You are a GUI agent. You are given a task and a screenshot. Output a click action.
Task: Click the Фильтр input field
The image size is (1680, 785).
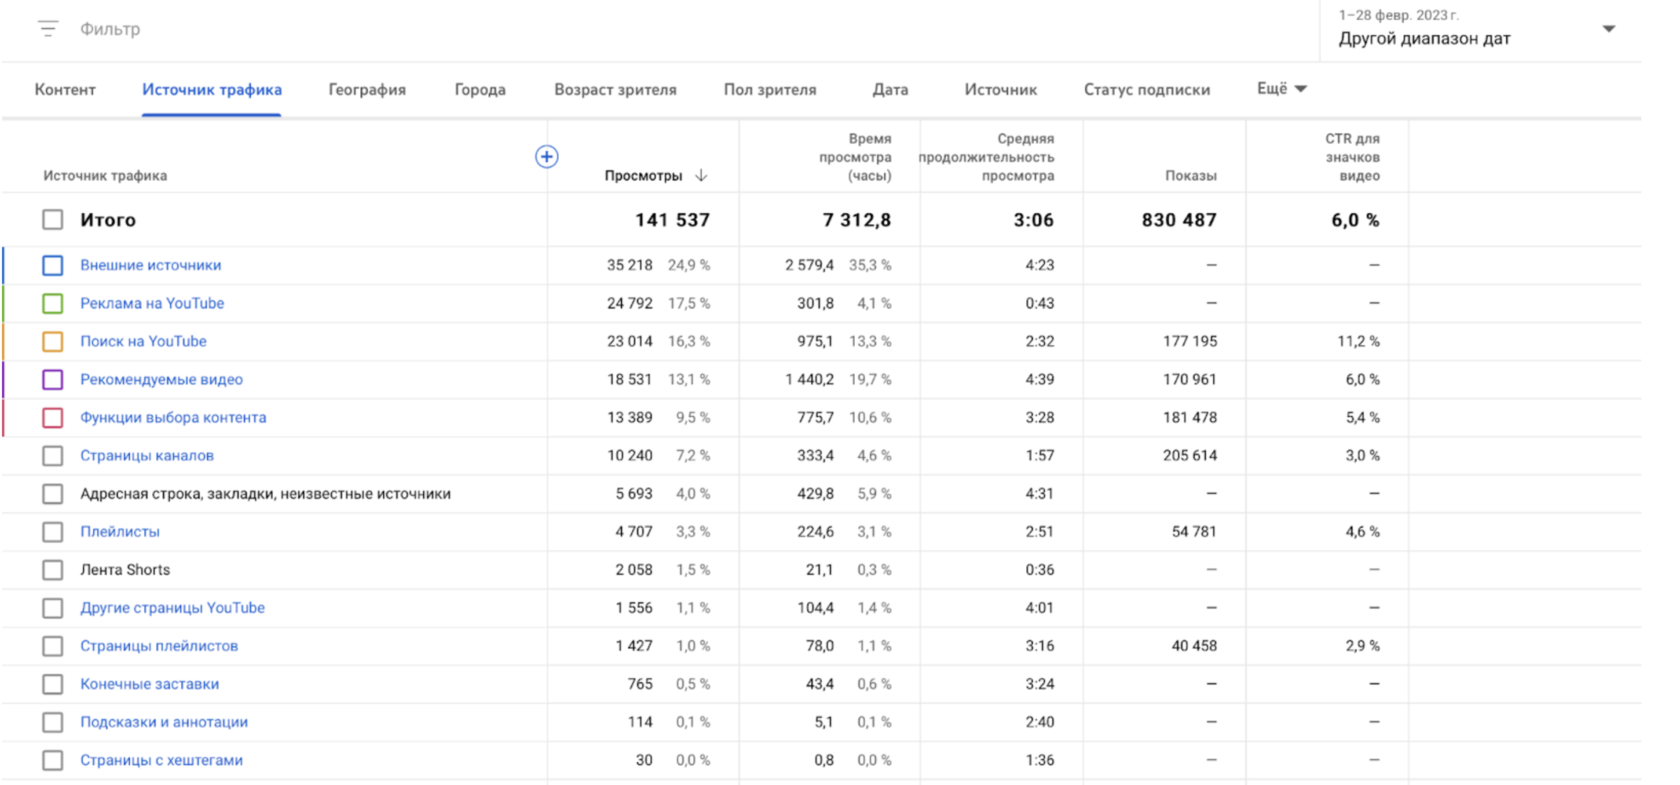(x=110, y=29)
